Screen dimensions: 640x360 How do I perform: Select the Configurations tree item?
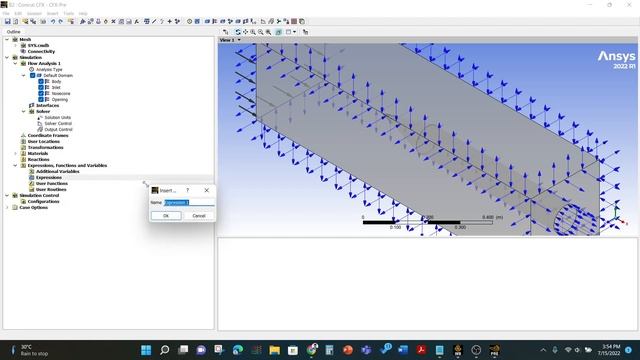coord(43,202)
